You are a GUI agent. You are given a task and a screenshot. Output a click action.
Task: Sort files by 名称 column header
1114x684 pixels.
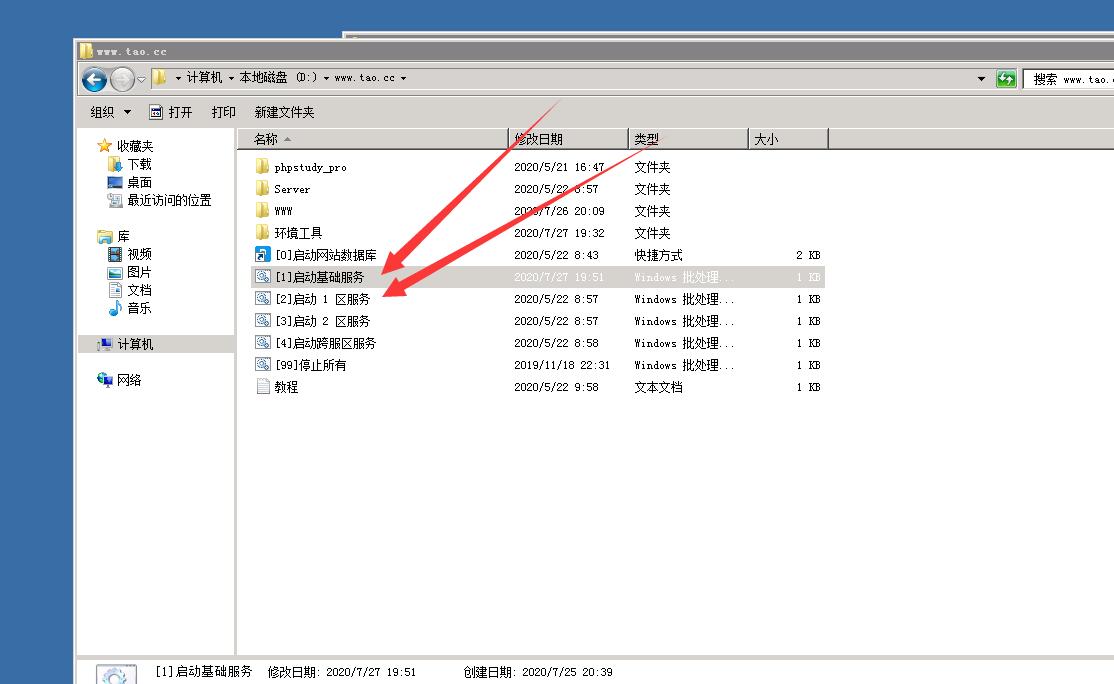[266, 139]
